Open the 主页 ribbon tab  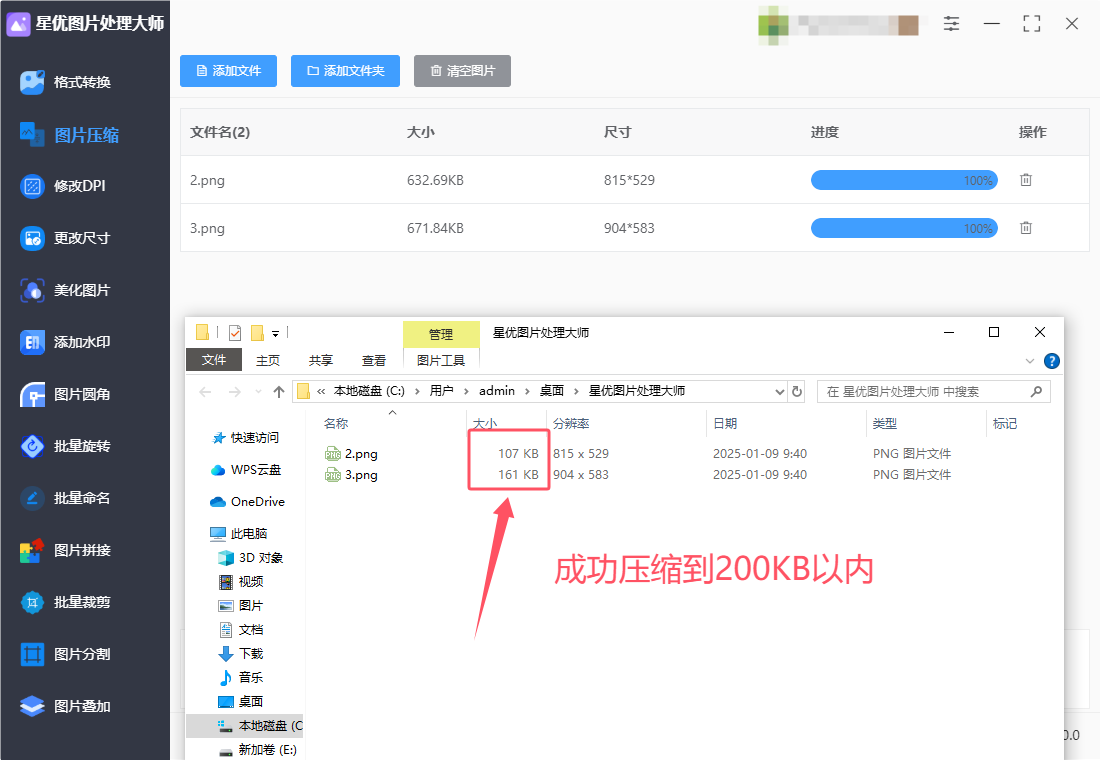[268, 360]
